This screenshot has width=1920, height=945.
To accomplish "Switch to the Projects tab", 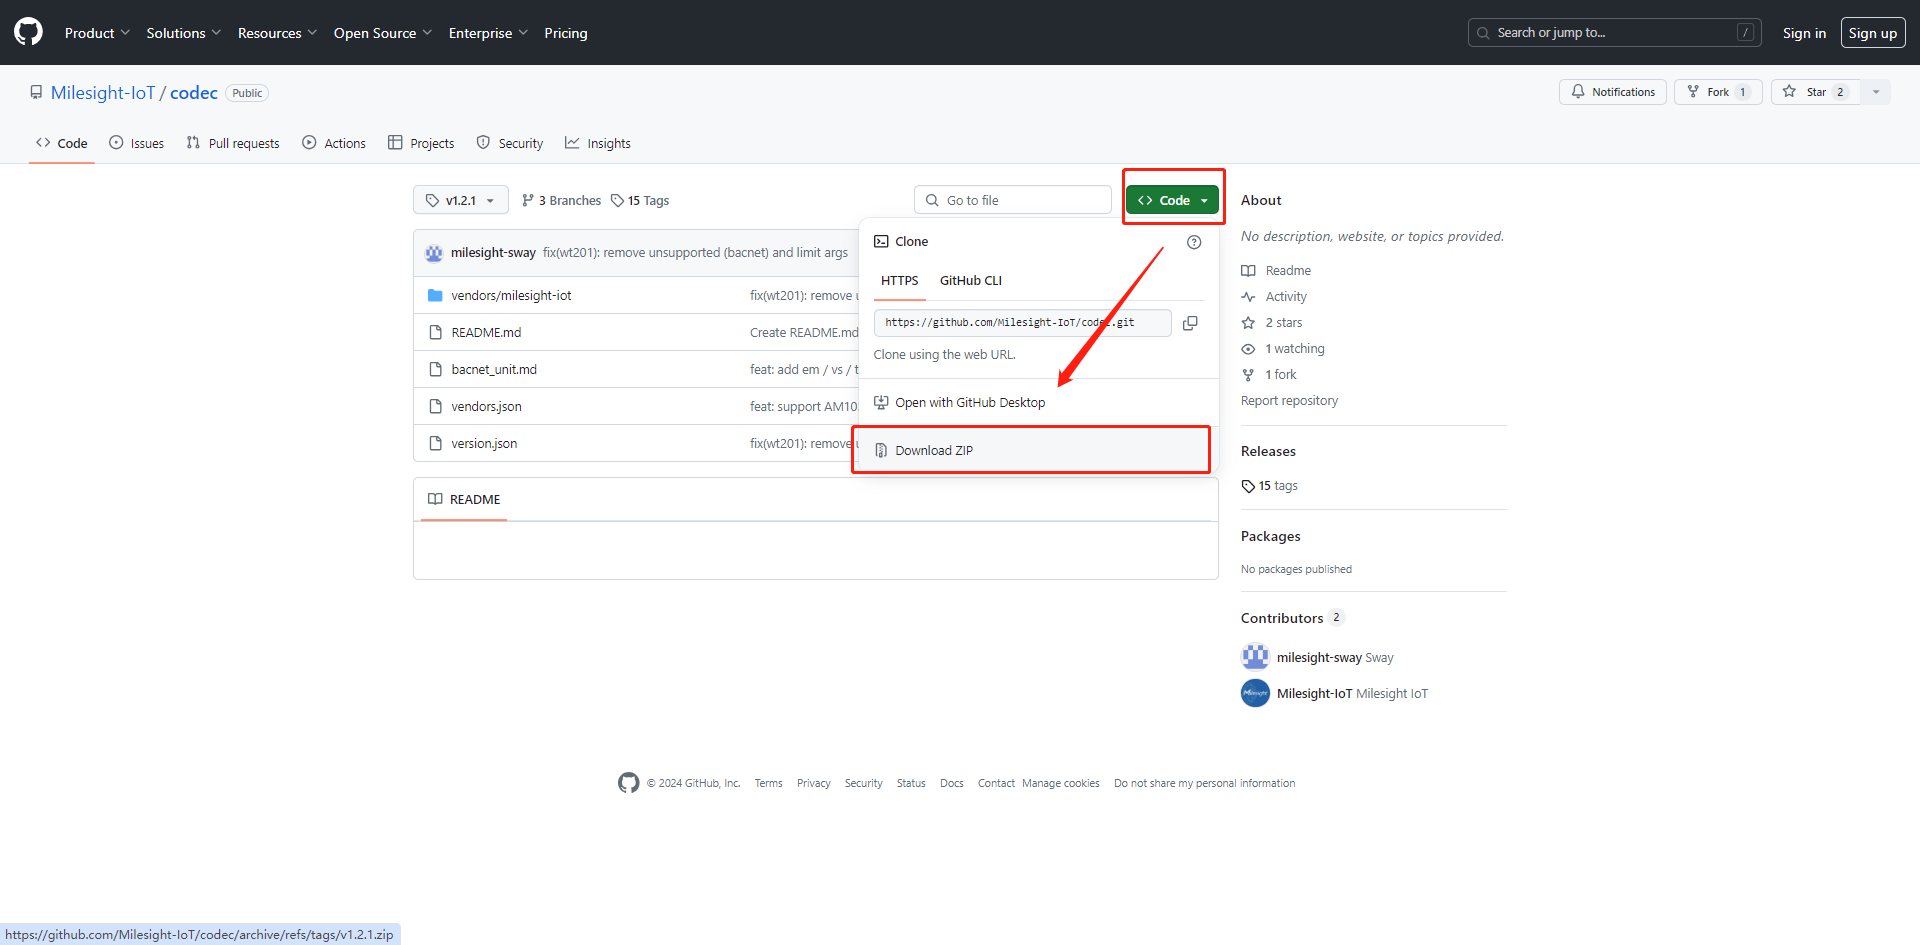I will point(421,143).
